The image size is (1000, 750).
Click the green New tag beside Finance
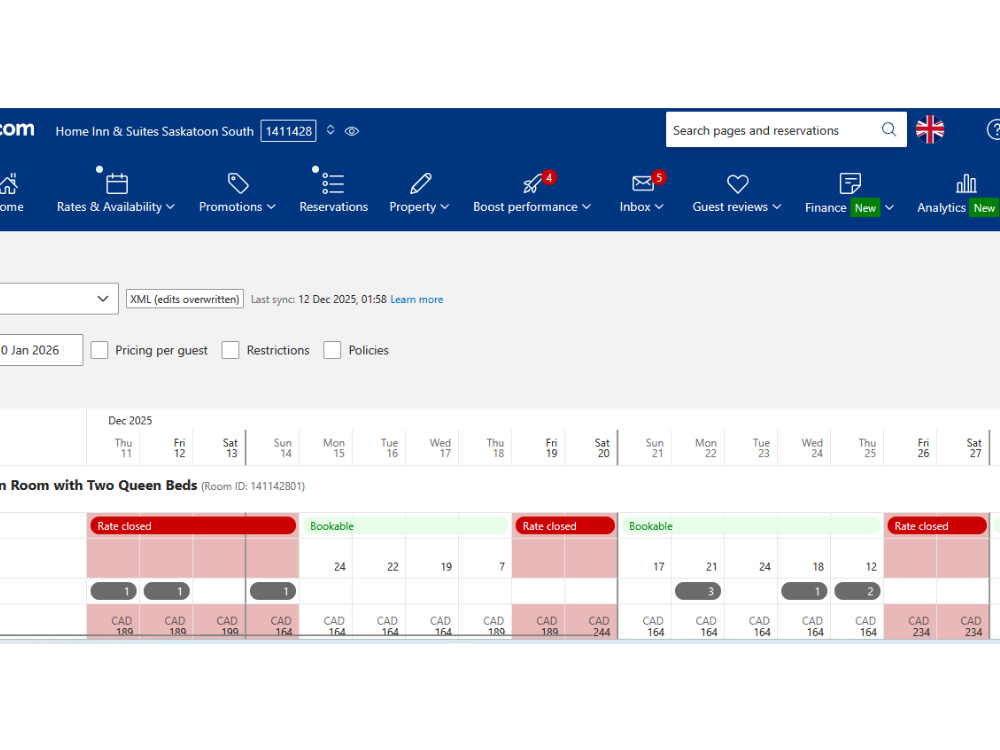[865, 208]
